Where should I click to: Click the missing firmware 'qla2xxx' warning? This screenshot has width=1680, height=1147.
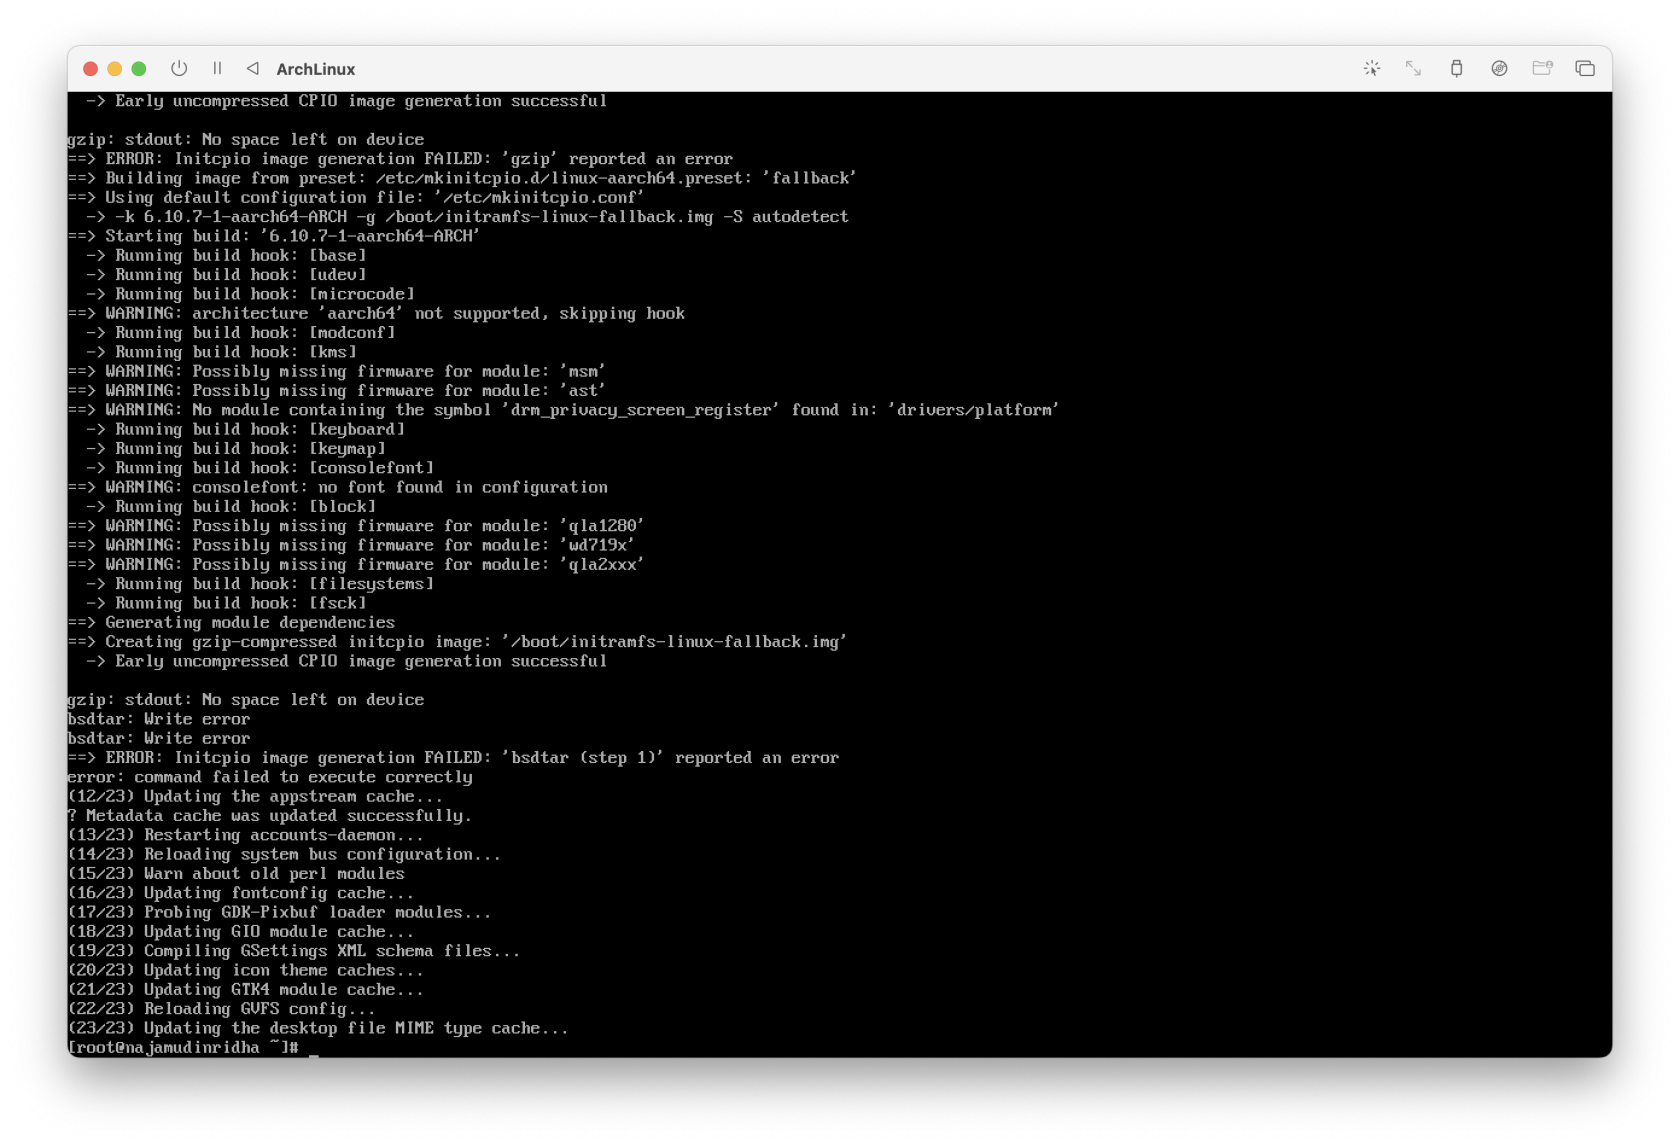pos(356,565)
